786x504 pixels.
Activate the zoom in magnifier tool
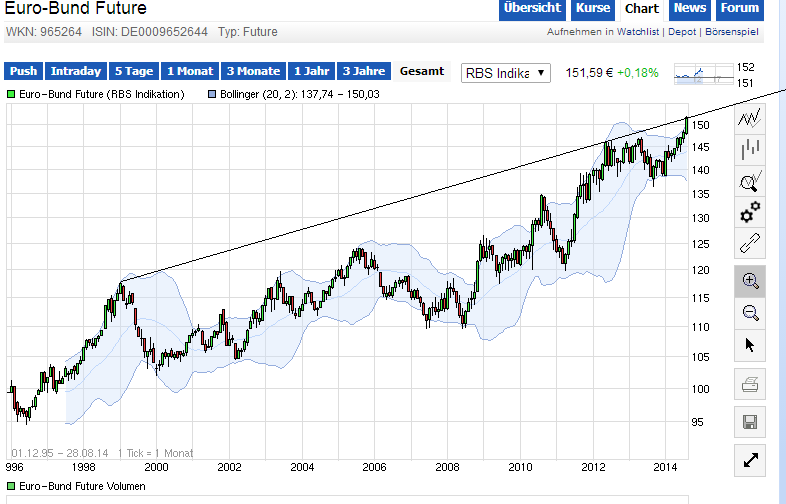pos(750,282)
